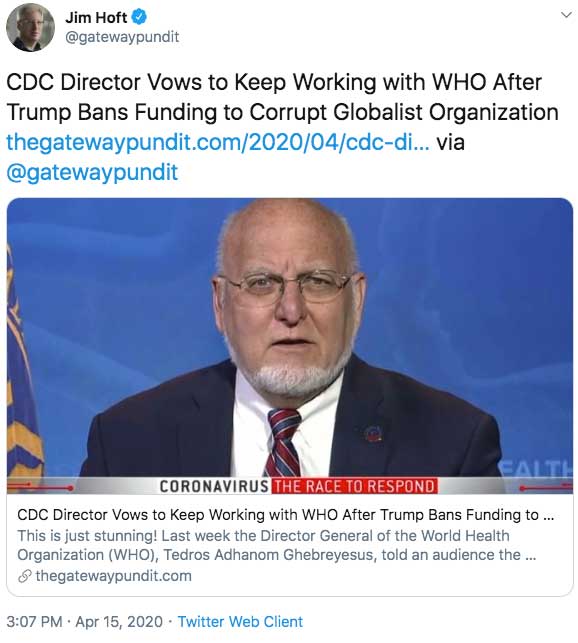
Task: Open the CDC director preview image
Action: point(290,346)
